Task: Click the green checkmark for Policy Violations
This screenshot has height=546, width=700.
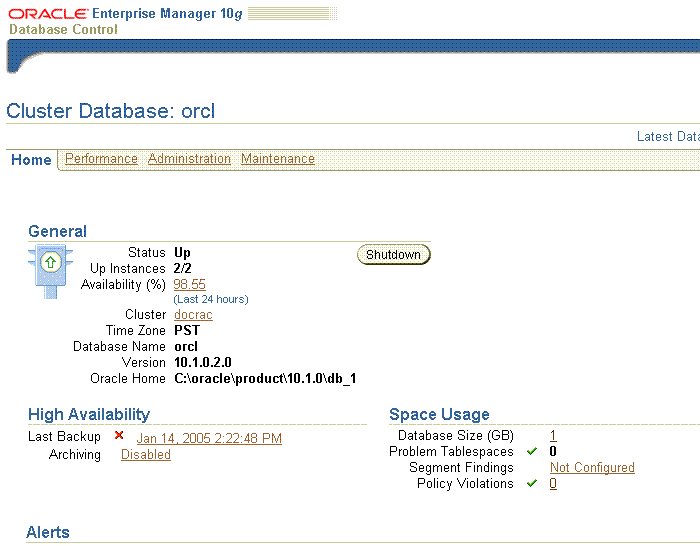Action: tap(532, 483)
